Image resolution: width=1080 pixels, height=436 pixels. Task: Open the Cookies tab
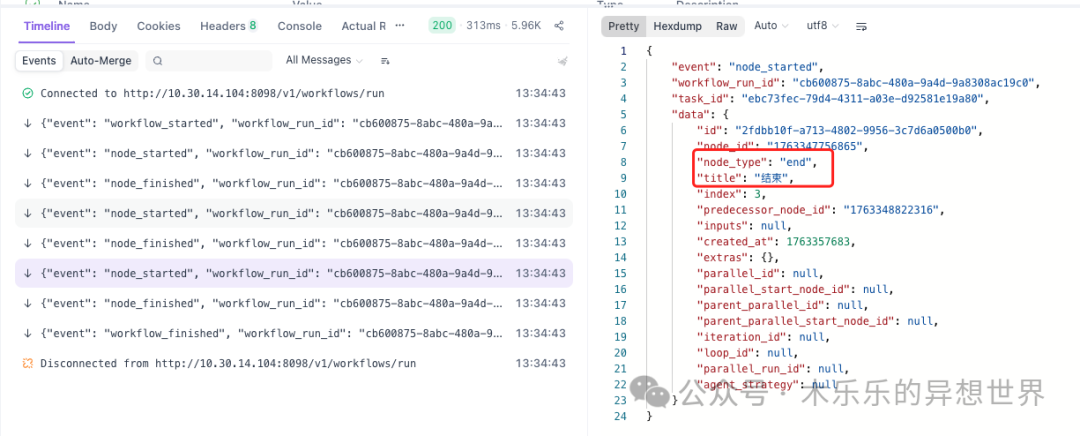(158, 26)
